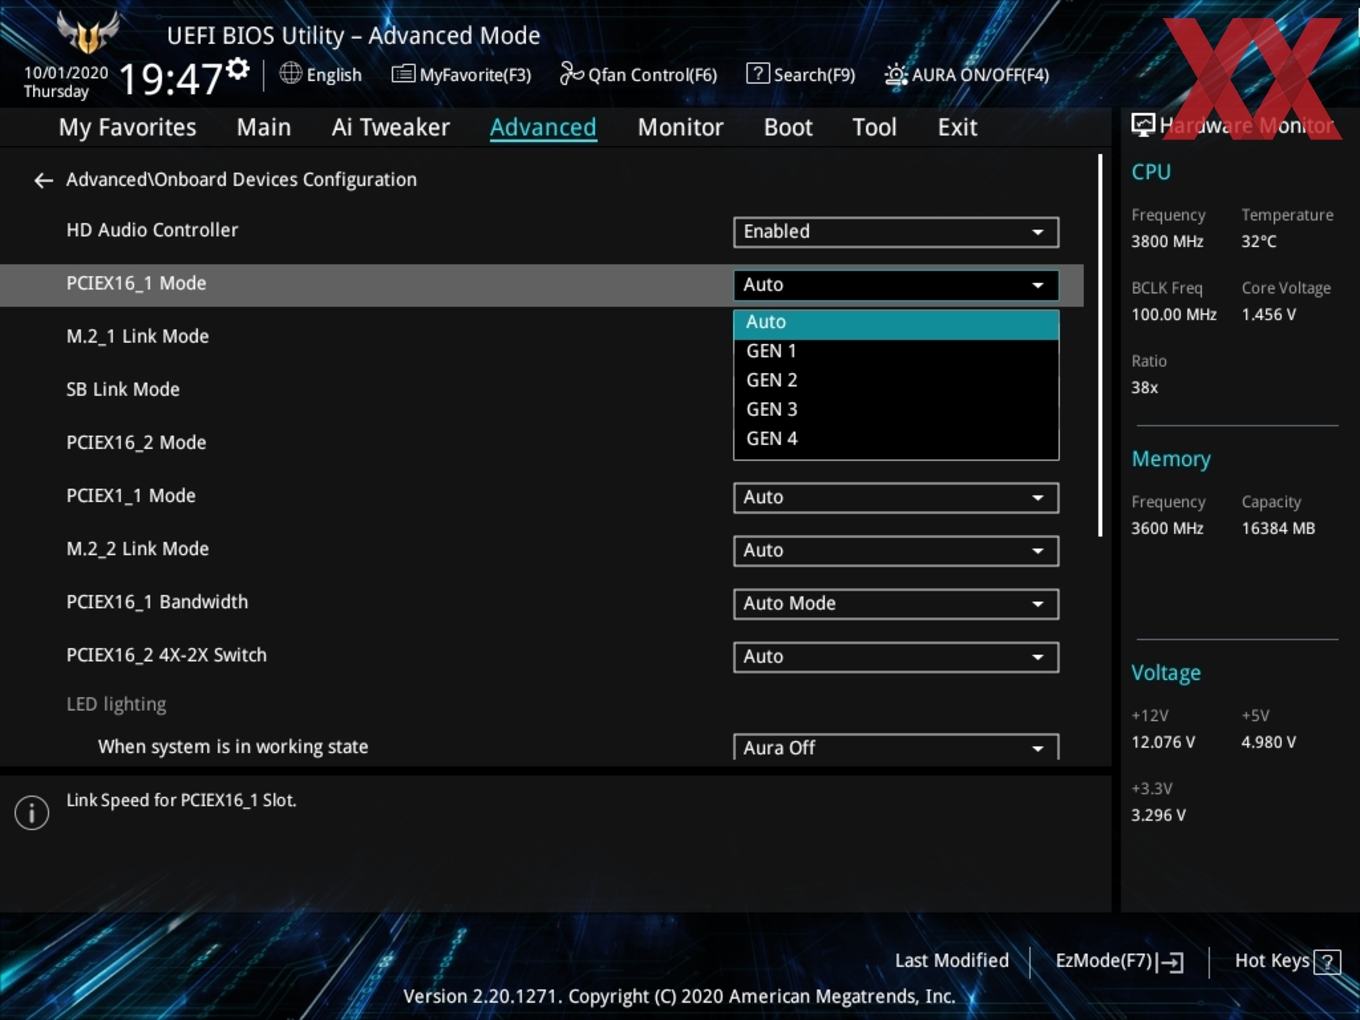Switch to My Favorites tab

click(127, 128)
